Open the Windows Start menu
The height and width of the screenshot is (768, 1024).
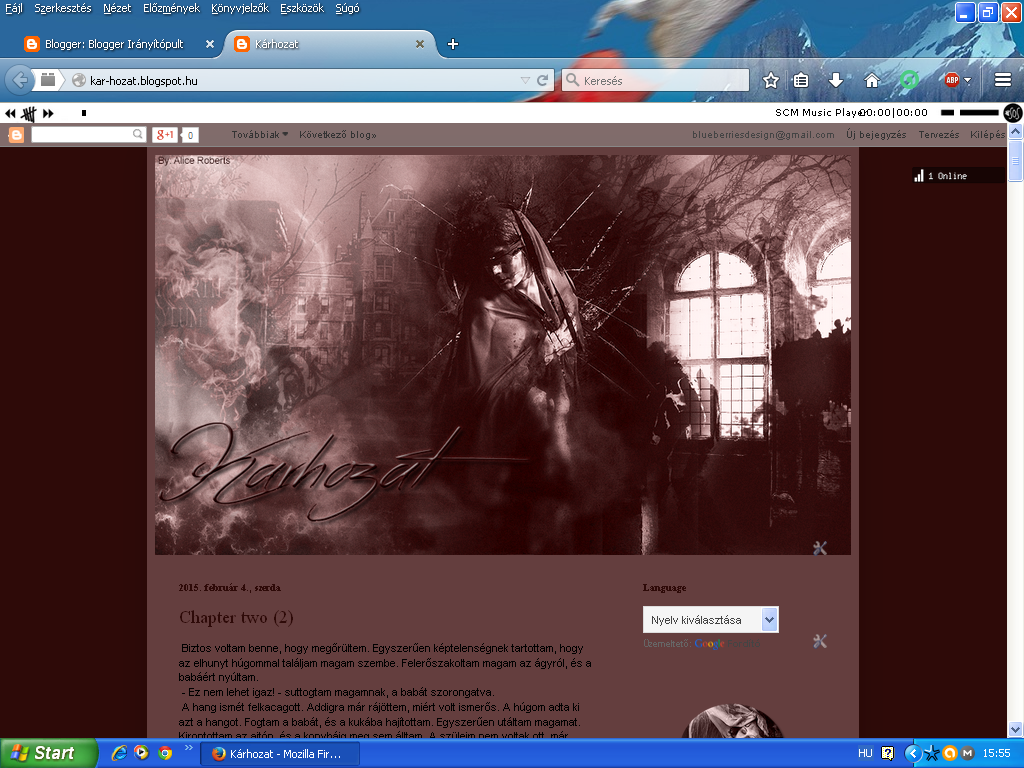coord(48,753)
